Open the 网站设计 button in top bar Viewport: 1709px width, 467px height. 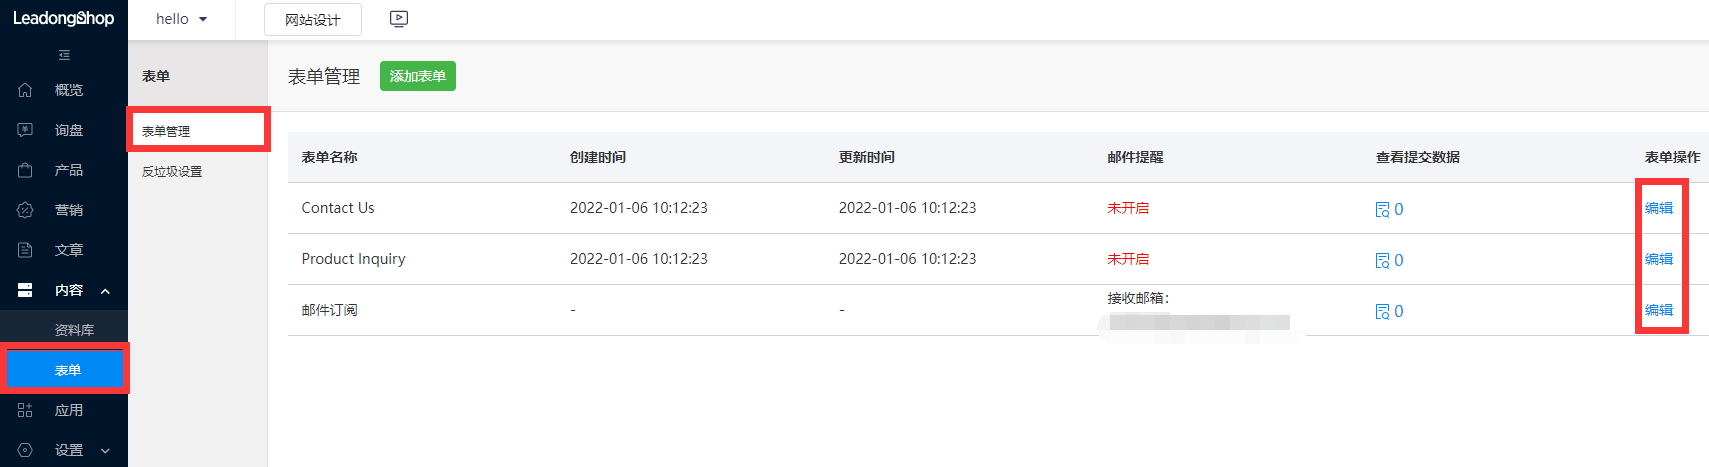[x=312, y=19]
